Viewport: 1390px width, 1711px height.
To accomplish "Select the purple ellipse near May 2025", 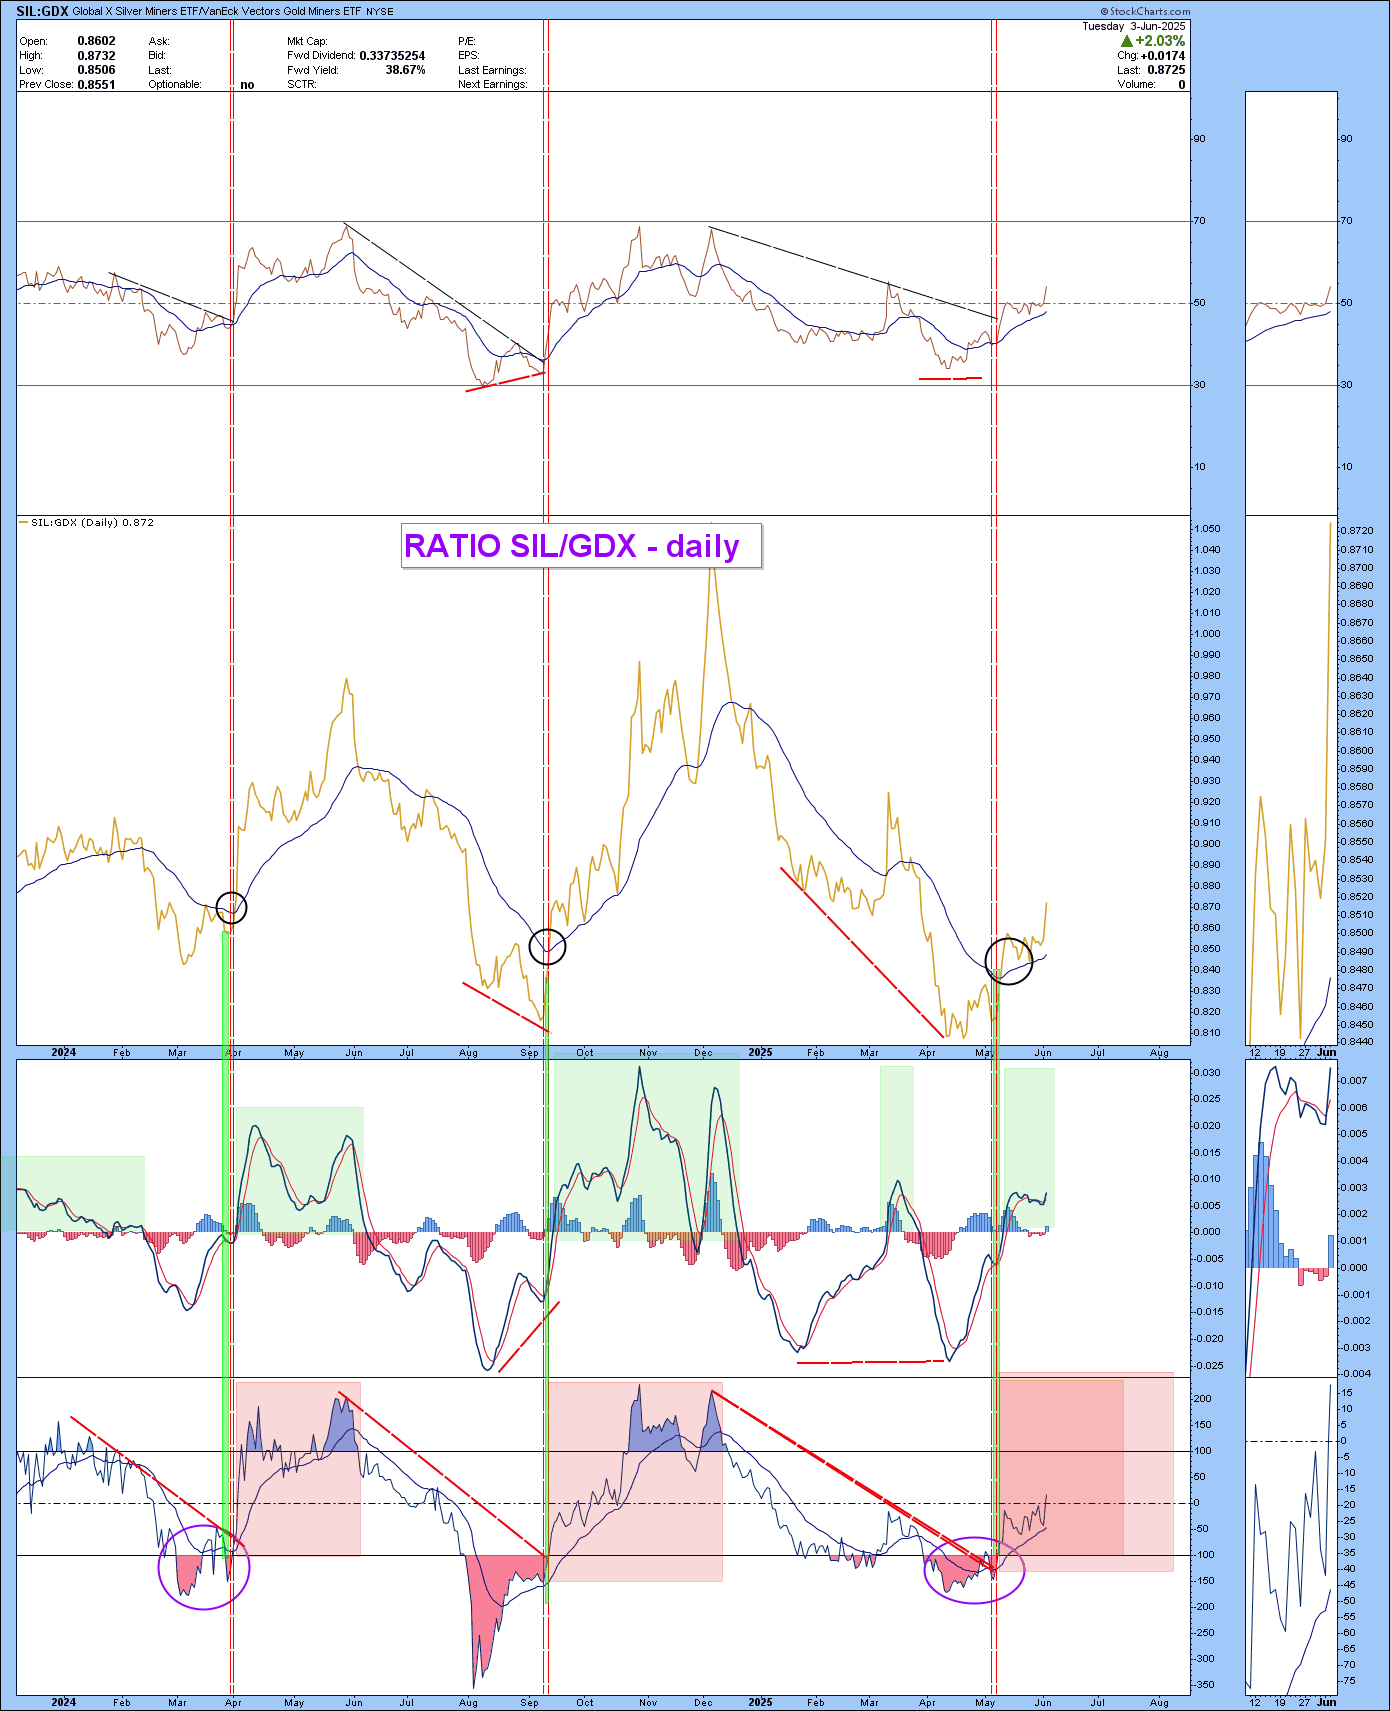I will 975,1570.
